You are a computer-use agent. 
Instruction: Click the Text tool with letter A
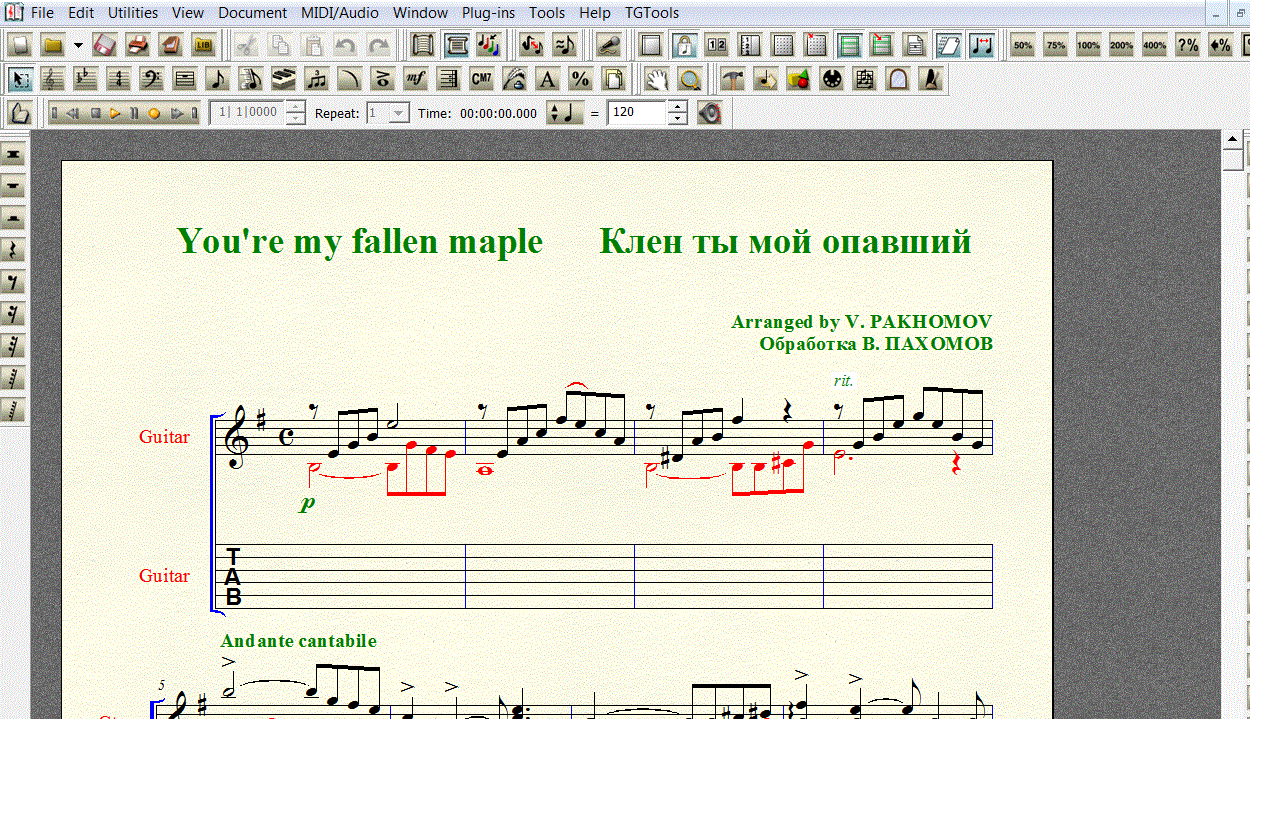[547, 79]
